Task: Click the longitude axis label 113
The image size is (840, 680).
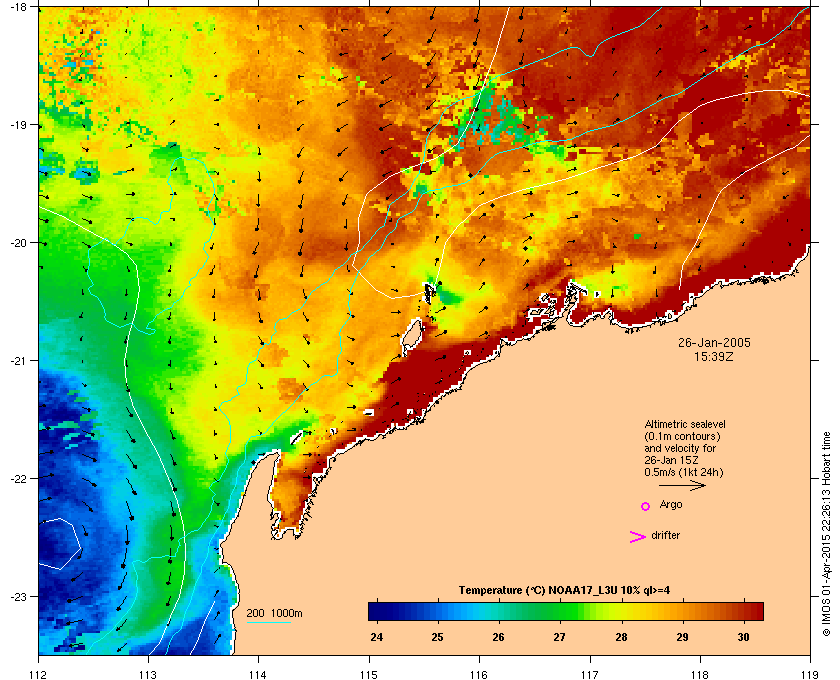Action: [x=148, y=675]
